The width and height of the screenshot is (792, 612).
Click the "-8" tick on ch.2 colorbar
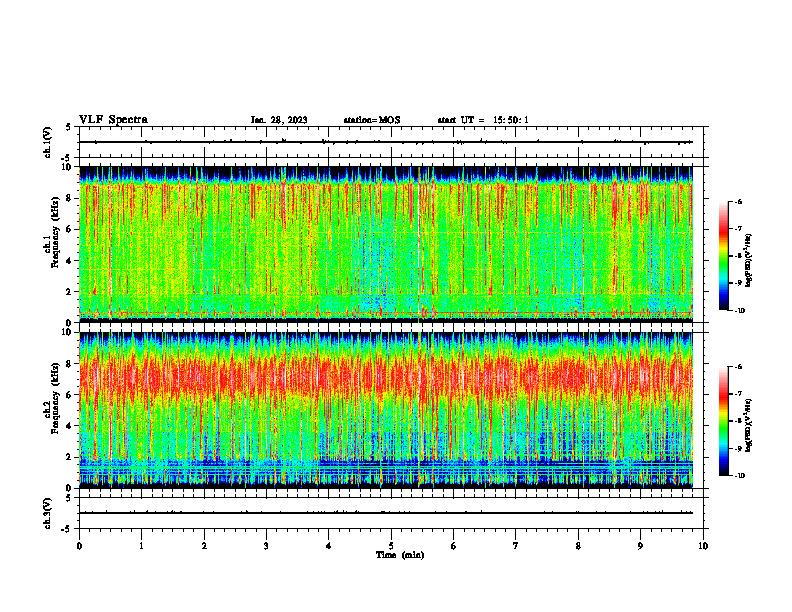point(739,421)
